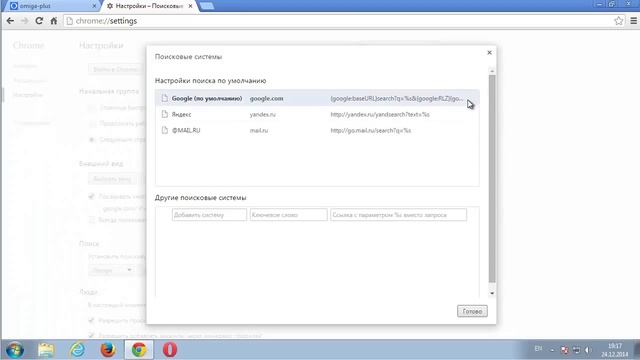The height and width of the screenshot is (360, 640).
Task: Open Windows Explorer from the taskbar
Action: pyautogui.click(x=46, y=350)
